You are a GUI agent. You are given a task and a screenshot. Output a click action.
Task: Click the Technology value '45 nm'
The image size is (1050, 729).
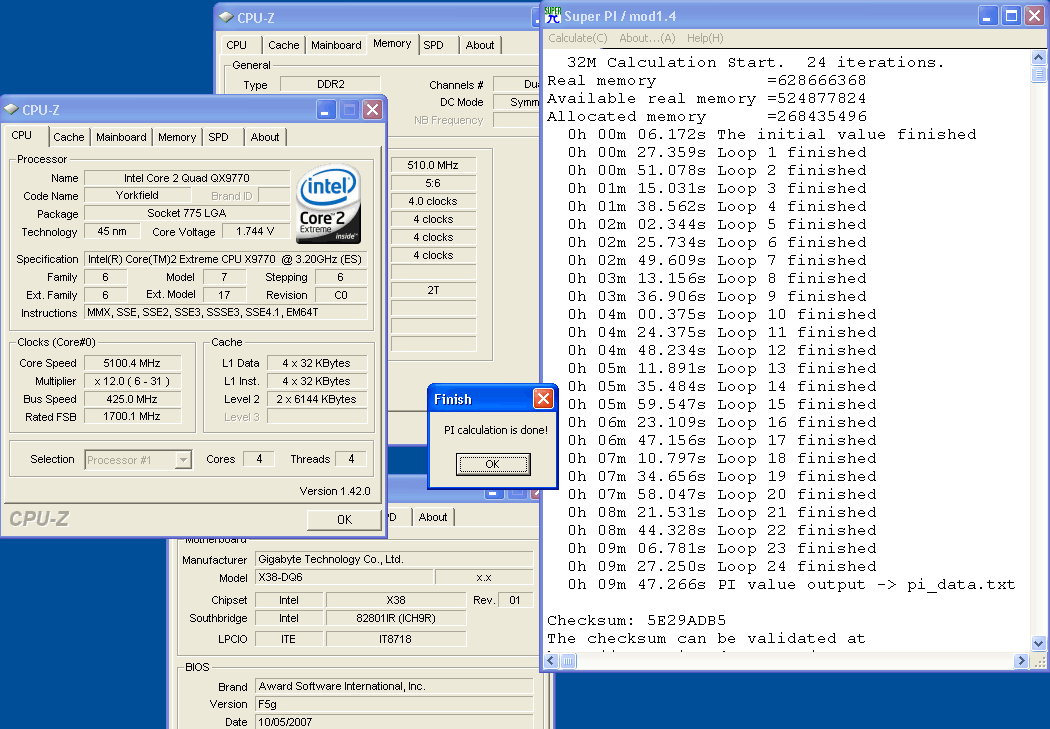pyautogui.click(x=112, y=232)
